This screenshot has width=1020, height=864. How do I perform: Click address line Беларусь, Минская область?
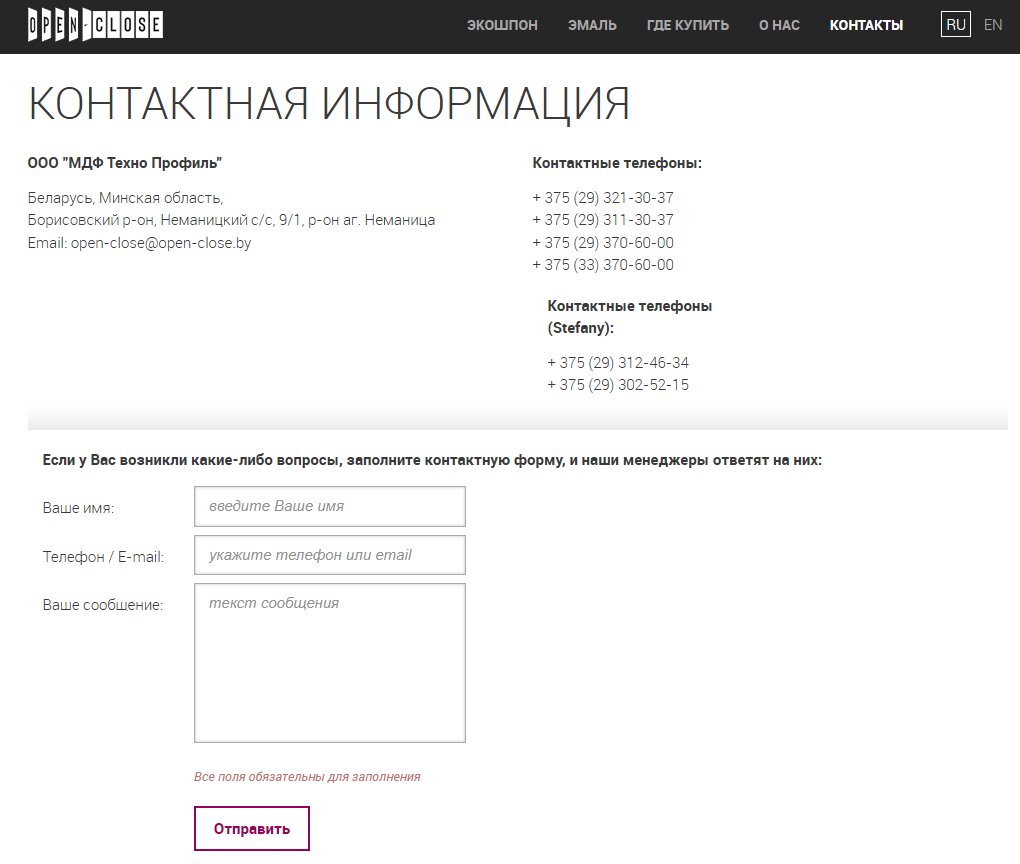pyautogui.click(x=126, y=198)
